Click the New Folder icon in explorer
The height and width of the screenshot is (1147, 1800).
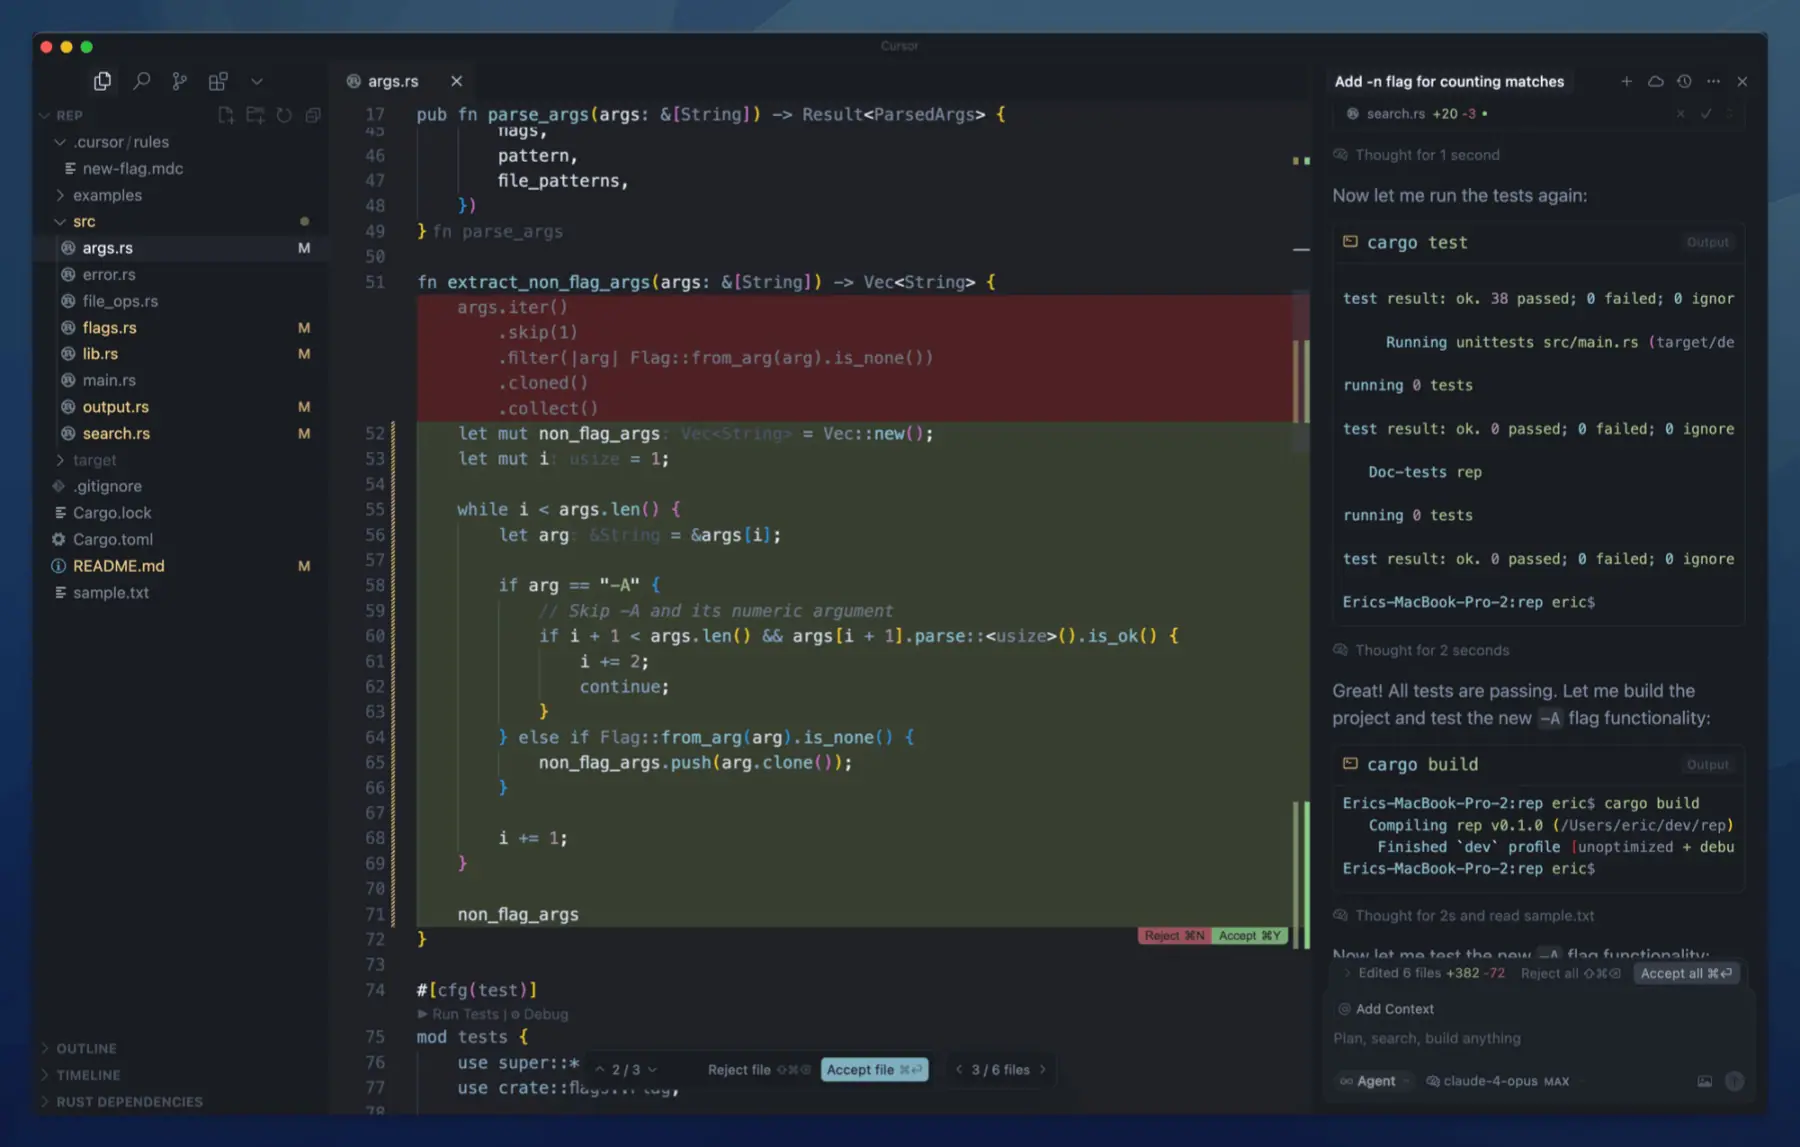click(255, 115)
